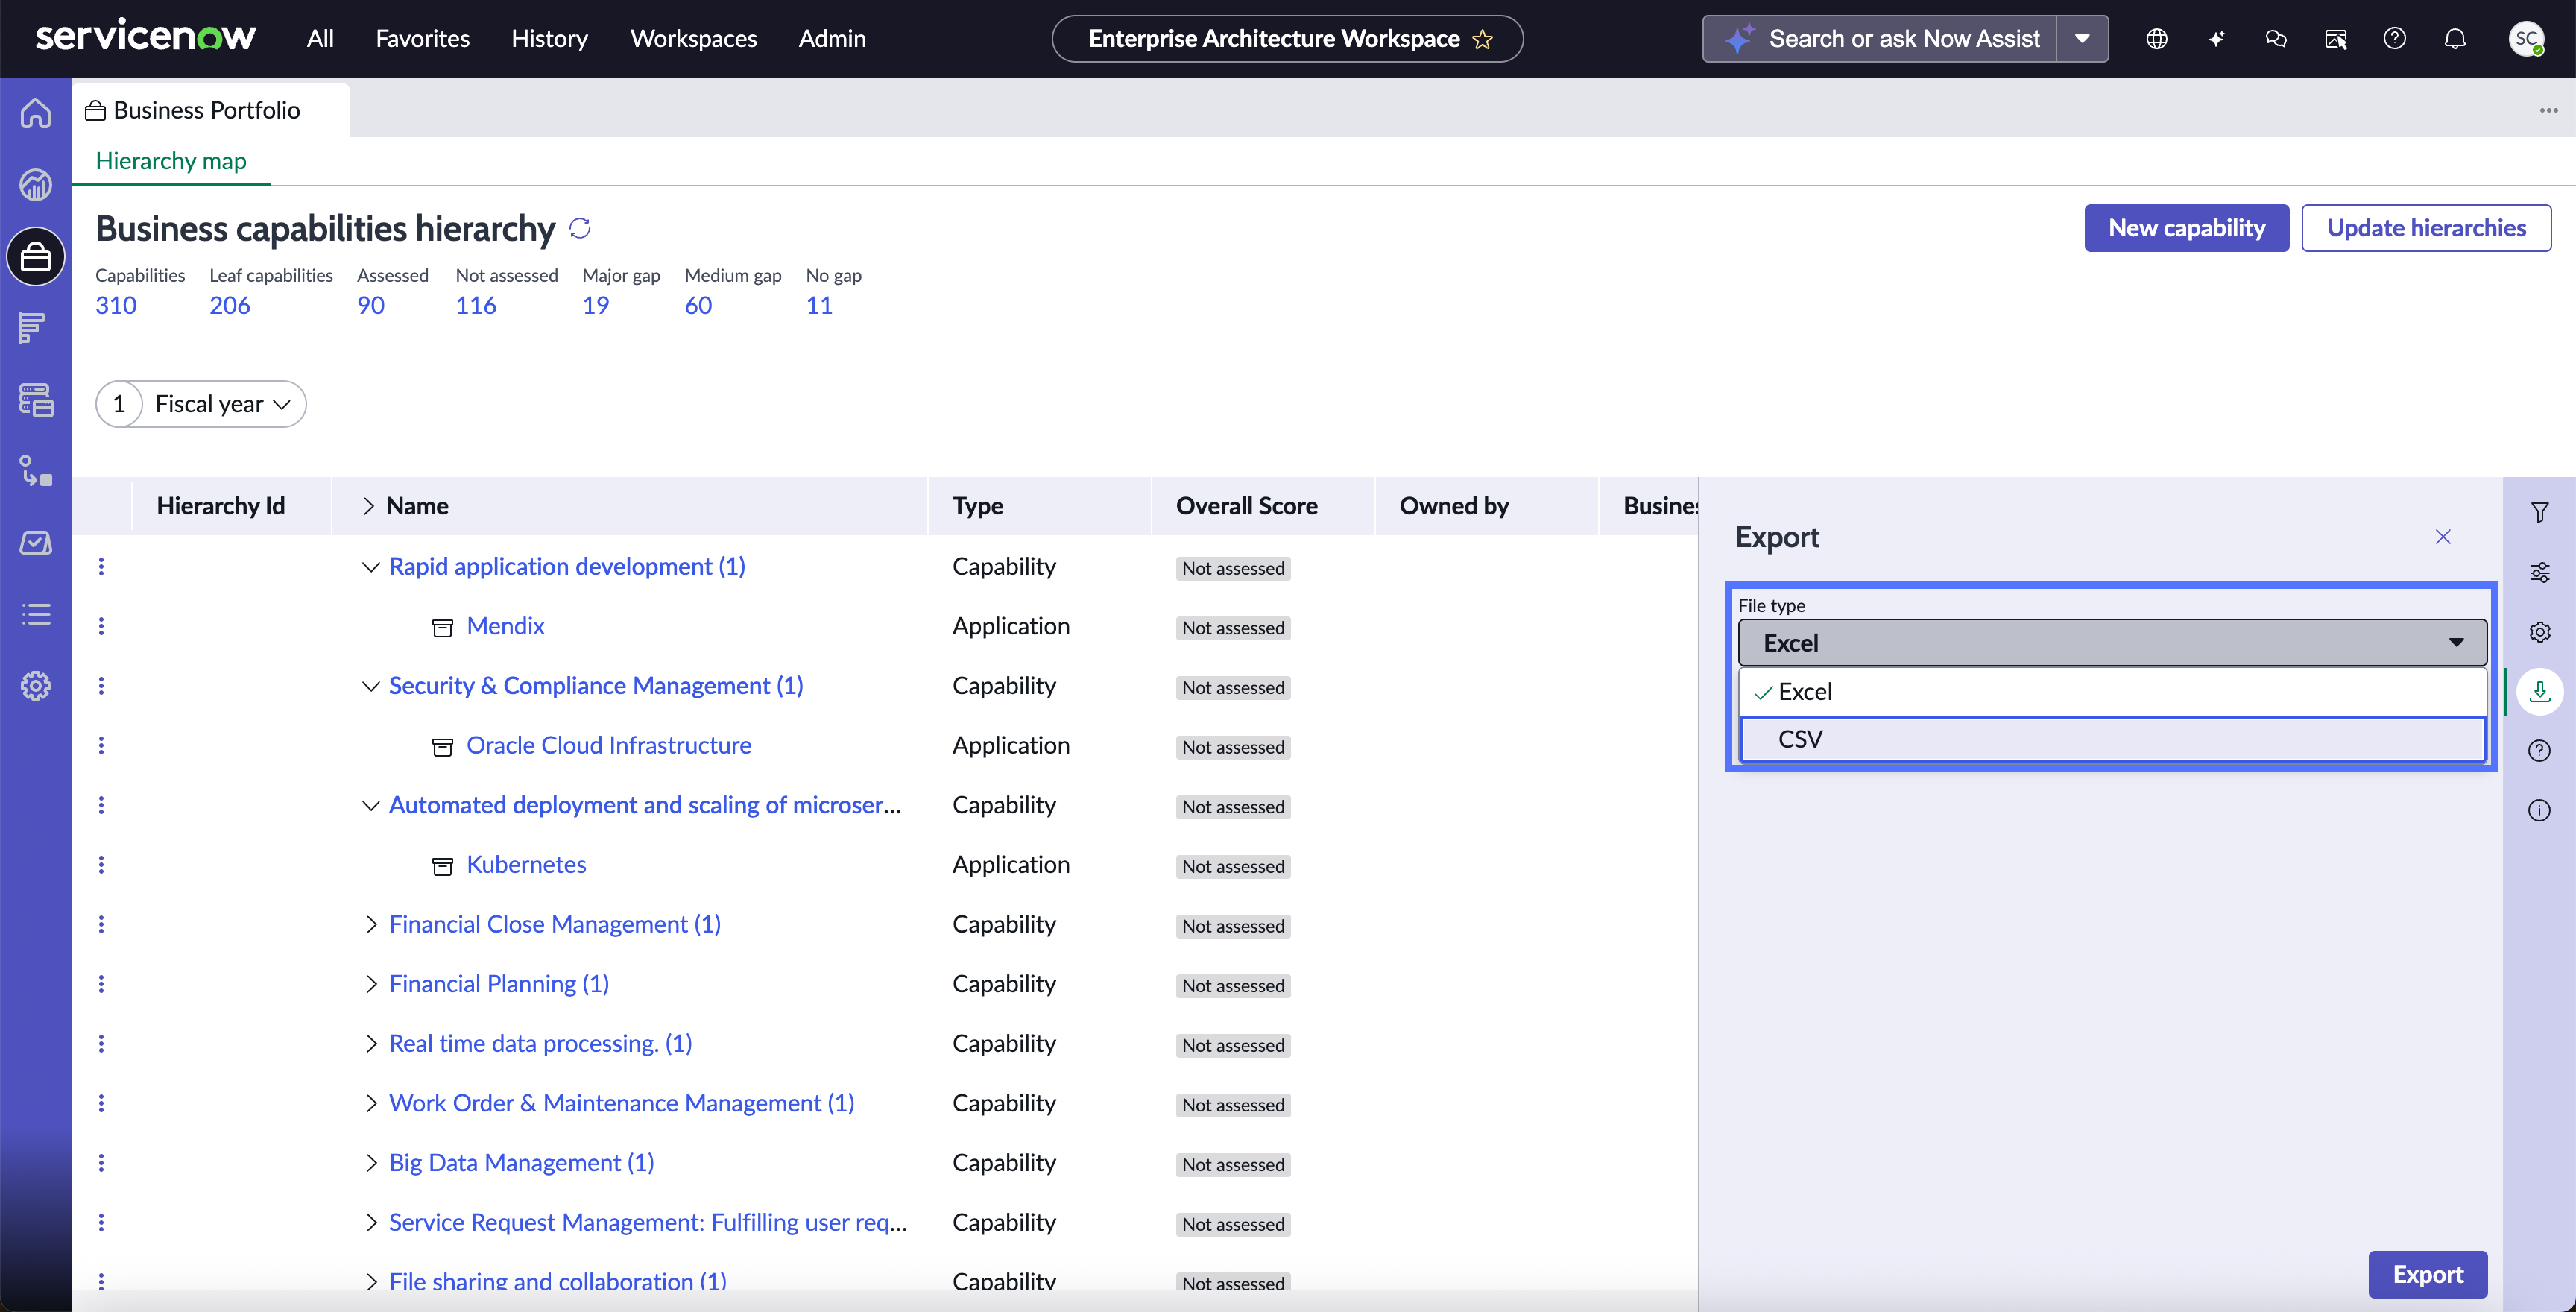Screen dimensions: 2576x1312
Task: Click the Capabilities count 310
Action: (x=116, y=305)
